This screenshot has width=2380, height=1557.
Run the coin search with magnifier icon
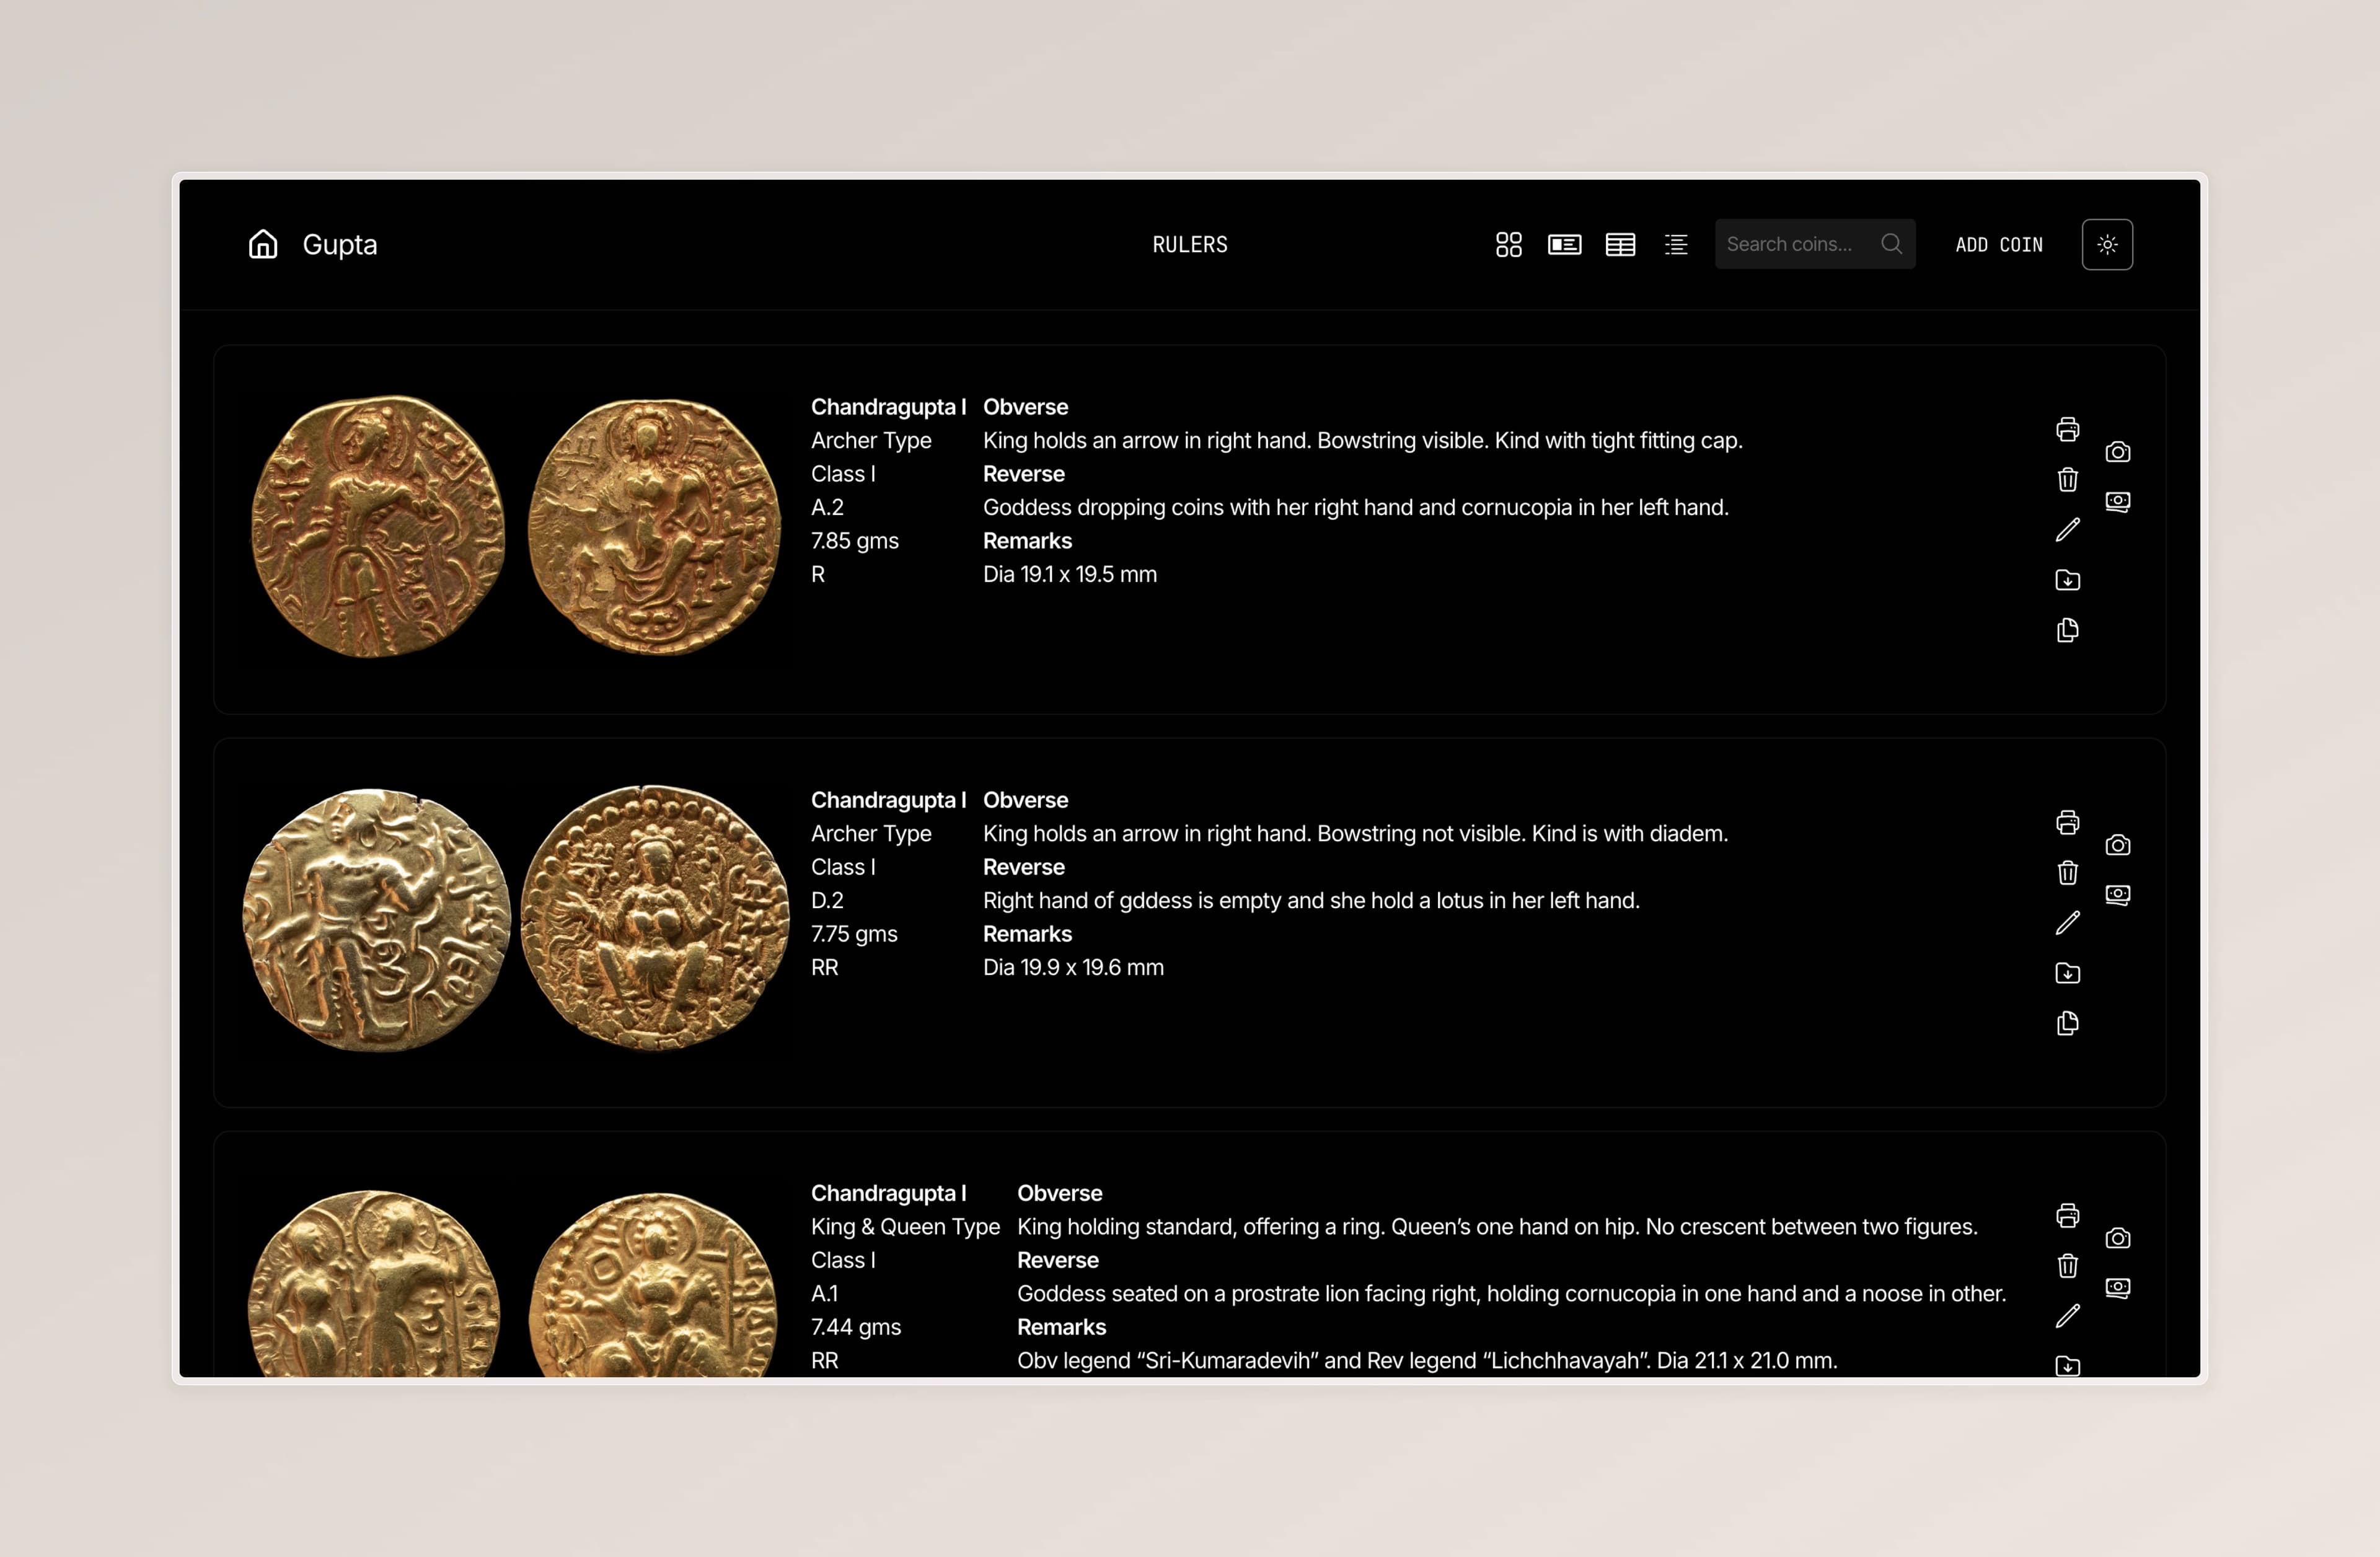tap(1891, 244)
